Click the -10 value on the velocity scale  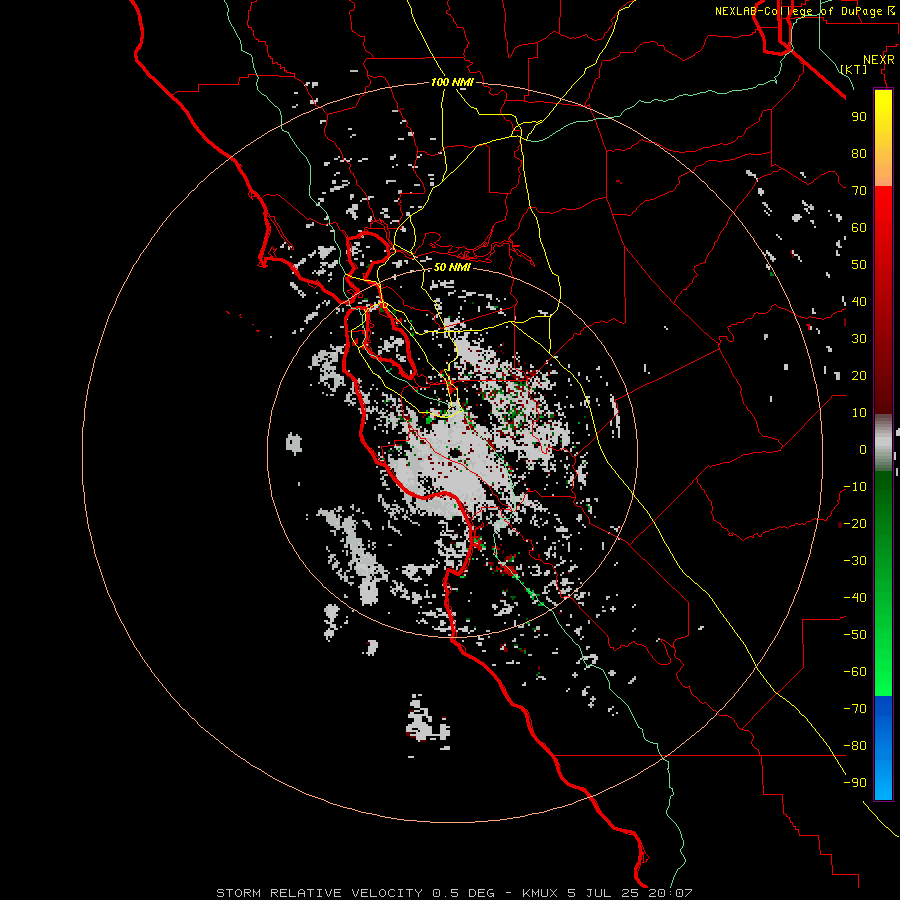855,487
